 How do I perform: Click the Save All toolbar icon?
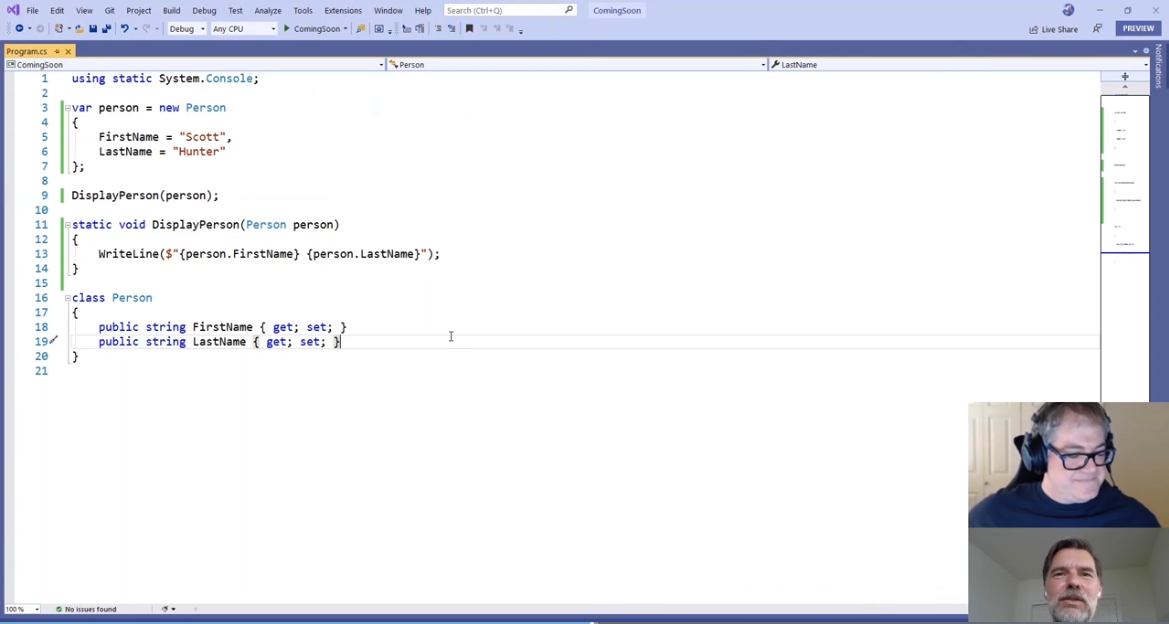point(106,29)
